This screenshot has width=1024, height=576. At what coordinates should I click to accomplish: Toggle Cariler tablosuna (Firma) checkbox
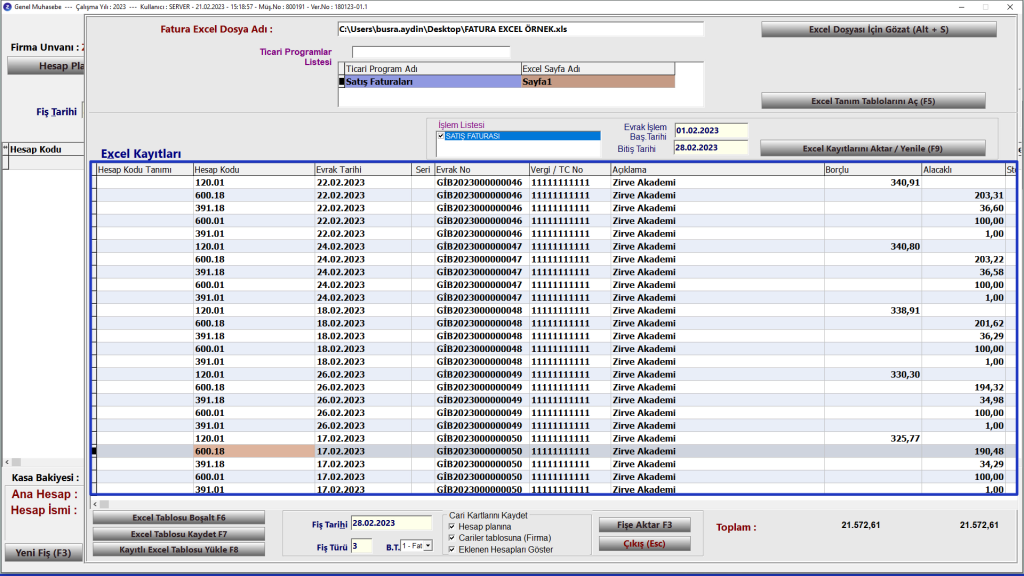pyautogui.click(x=453, y=538)
